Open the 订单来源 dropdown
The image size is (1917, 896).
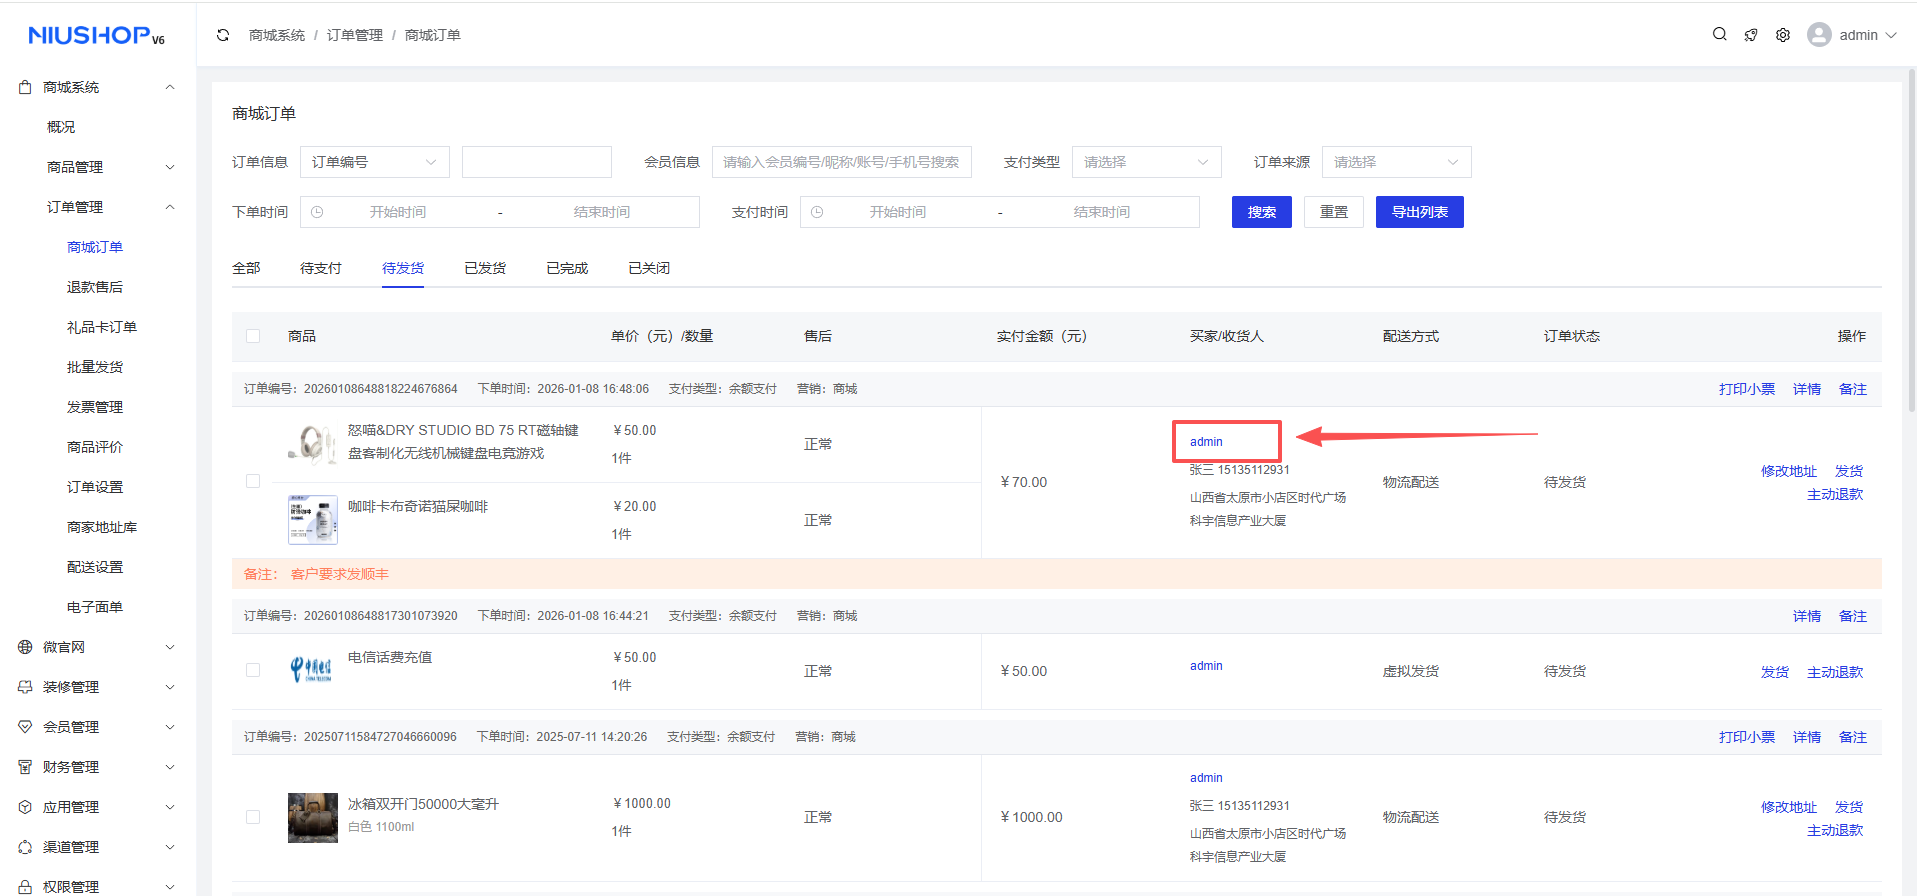[1396, 162]
